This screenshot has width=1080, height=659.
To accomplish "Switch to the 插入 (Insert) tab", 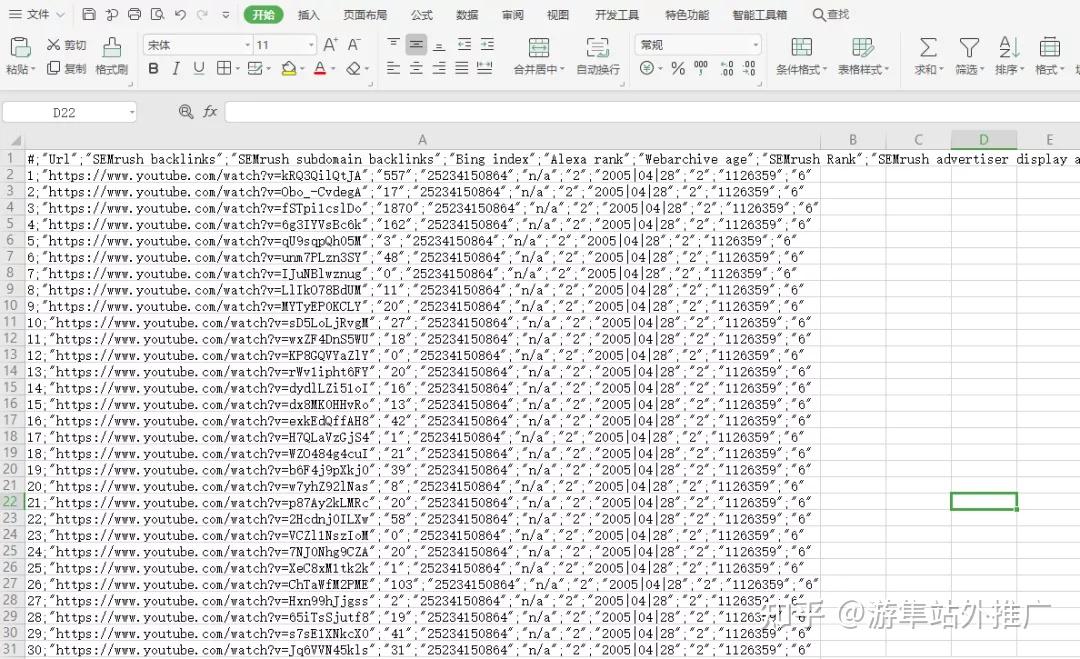I will click(309, 14).
